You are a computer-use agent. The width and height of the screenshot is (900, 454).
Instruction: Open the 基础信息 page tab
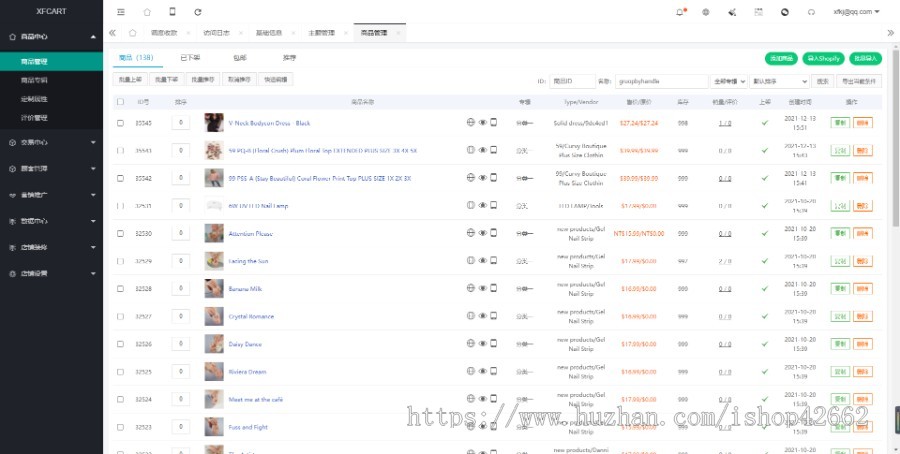click(269, 33)
